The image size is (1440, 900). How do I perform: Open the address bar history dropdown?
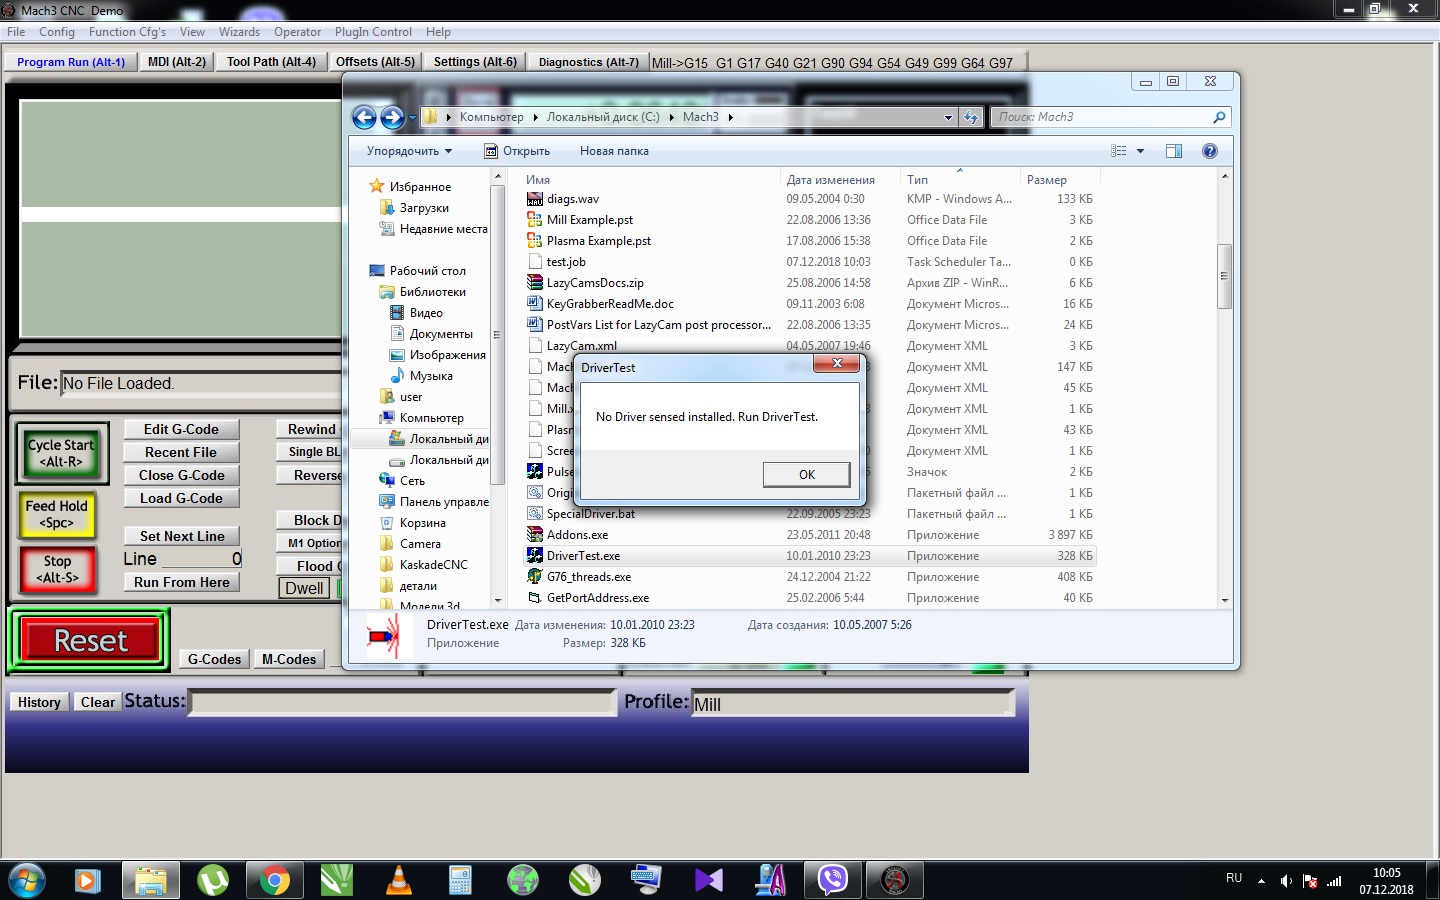948,117
